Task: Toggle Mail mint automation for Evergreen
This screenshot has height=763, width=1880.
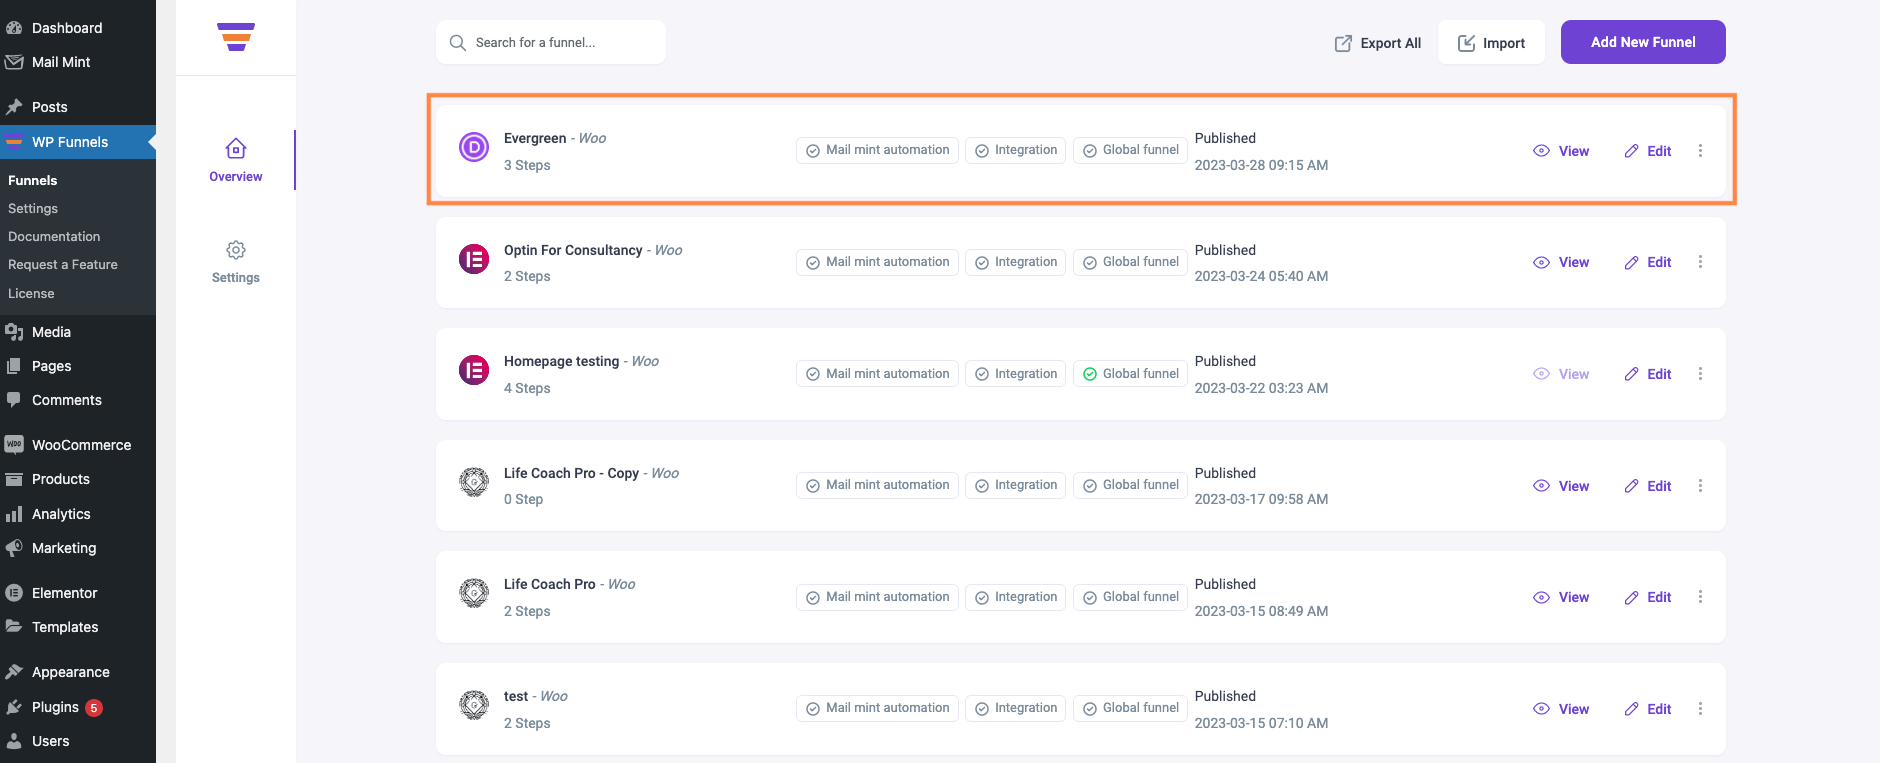Action: pos(878,150)
